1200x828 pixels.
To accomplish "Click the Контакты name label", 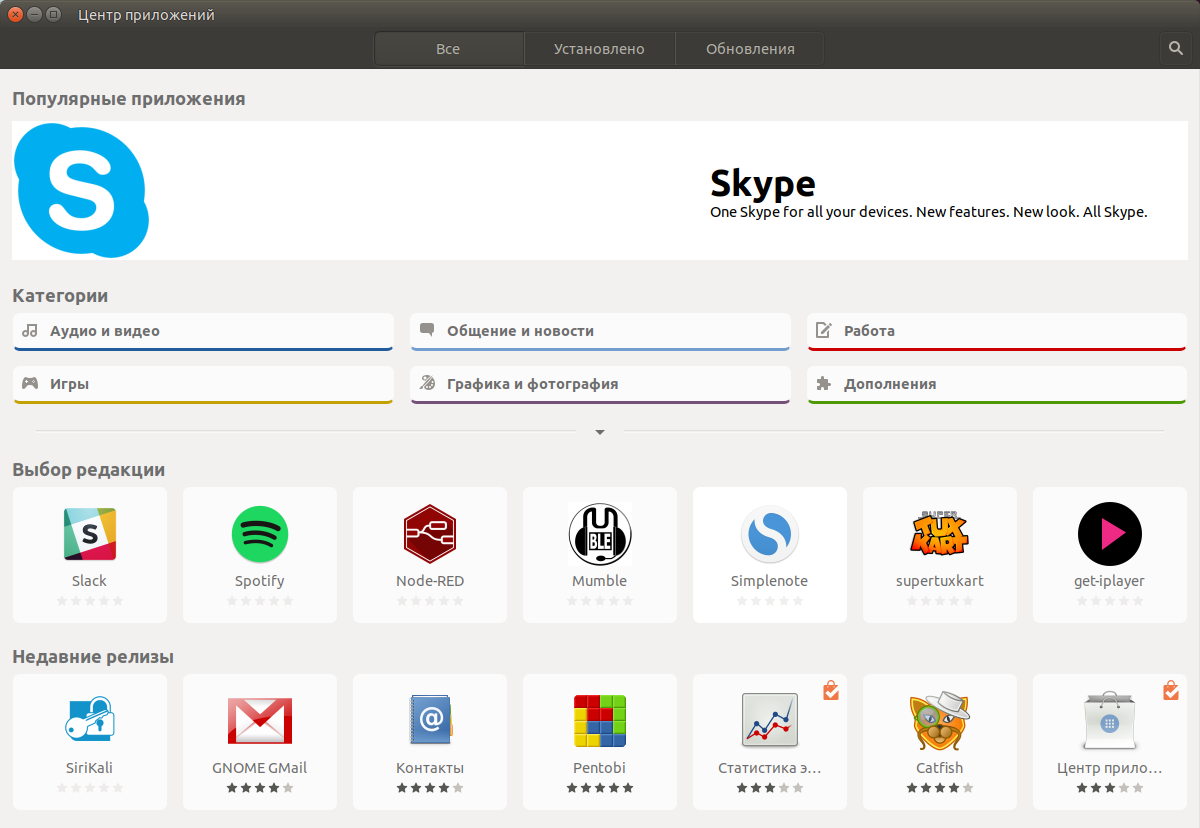I will click(x=430, y=768).
